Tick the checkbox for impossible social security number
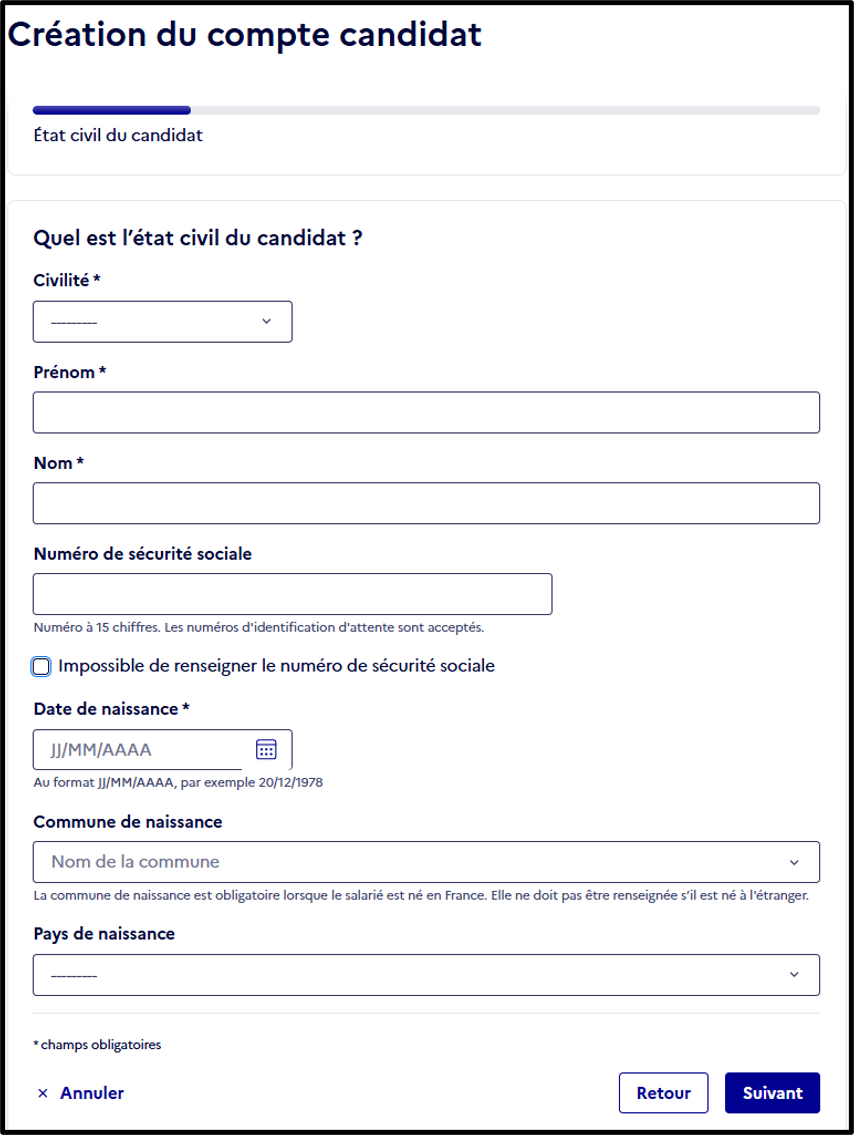Viewport: 854px width, 1135px height. point(41,667)
